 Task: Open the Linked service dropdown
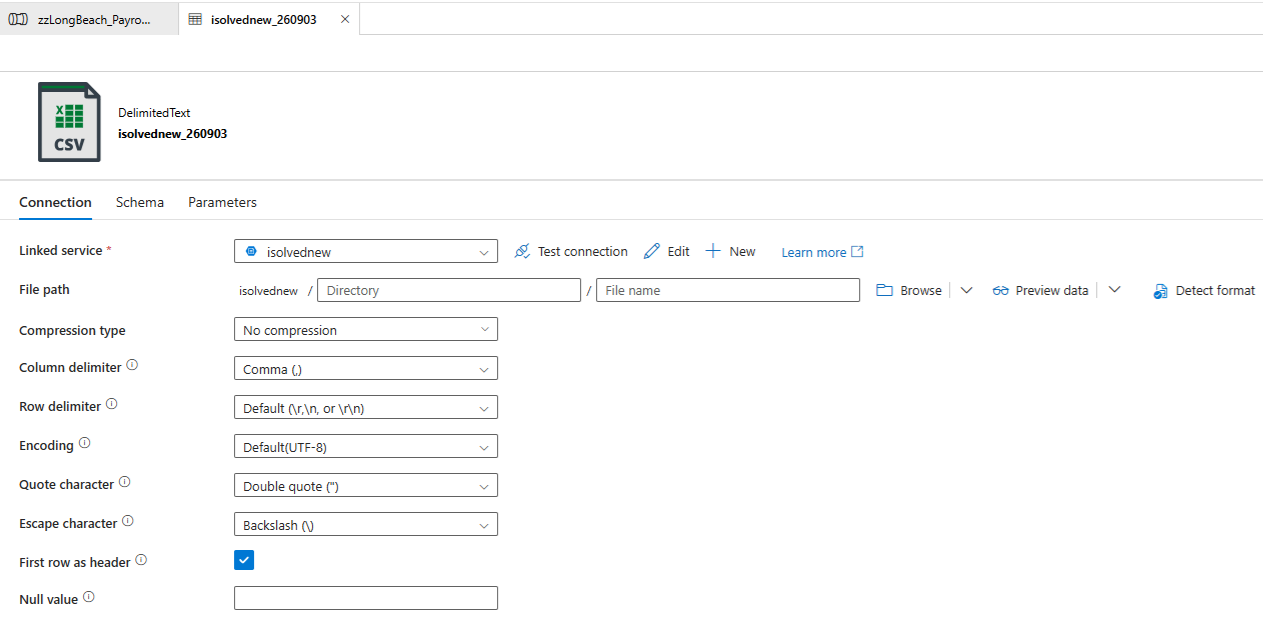coord(366,251)
